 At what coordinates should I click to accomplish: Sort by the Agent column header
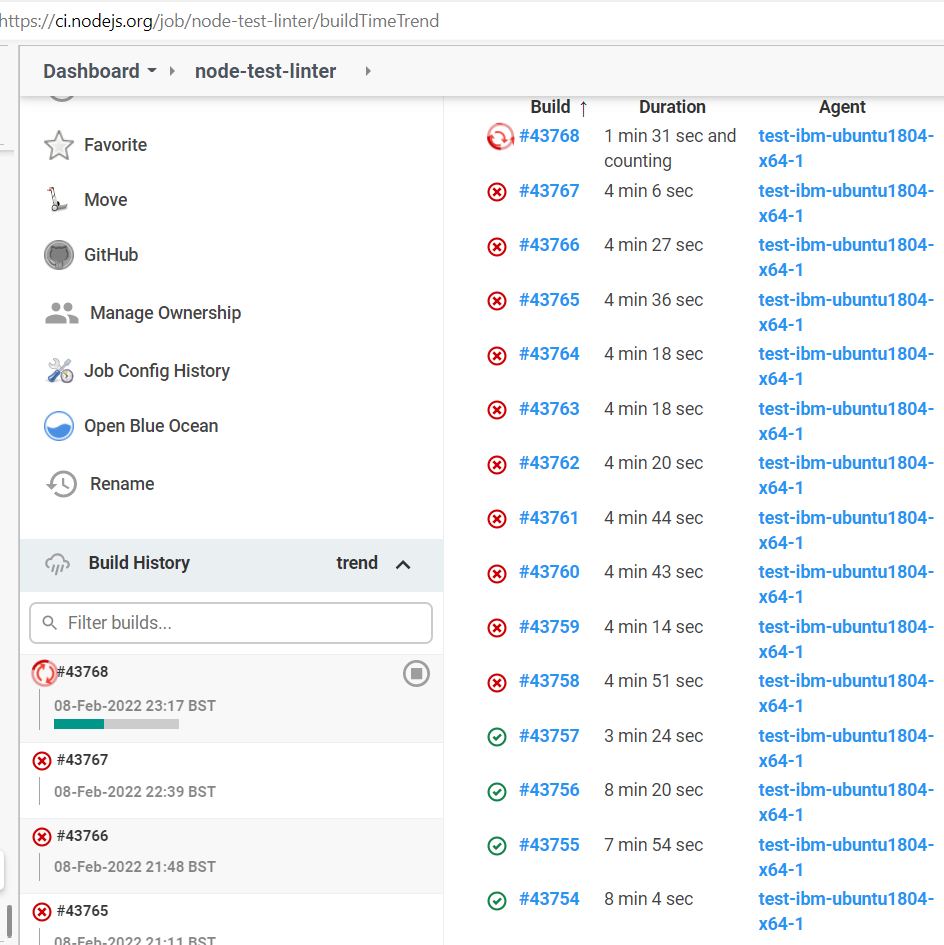click(842, 107)
